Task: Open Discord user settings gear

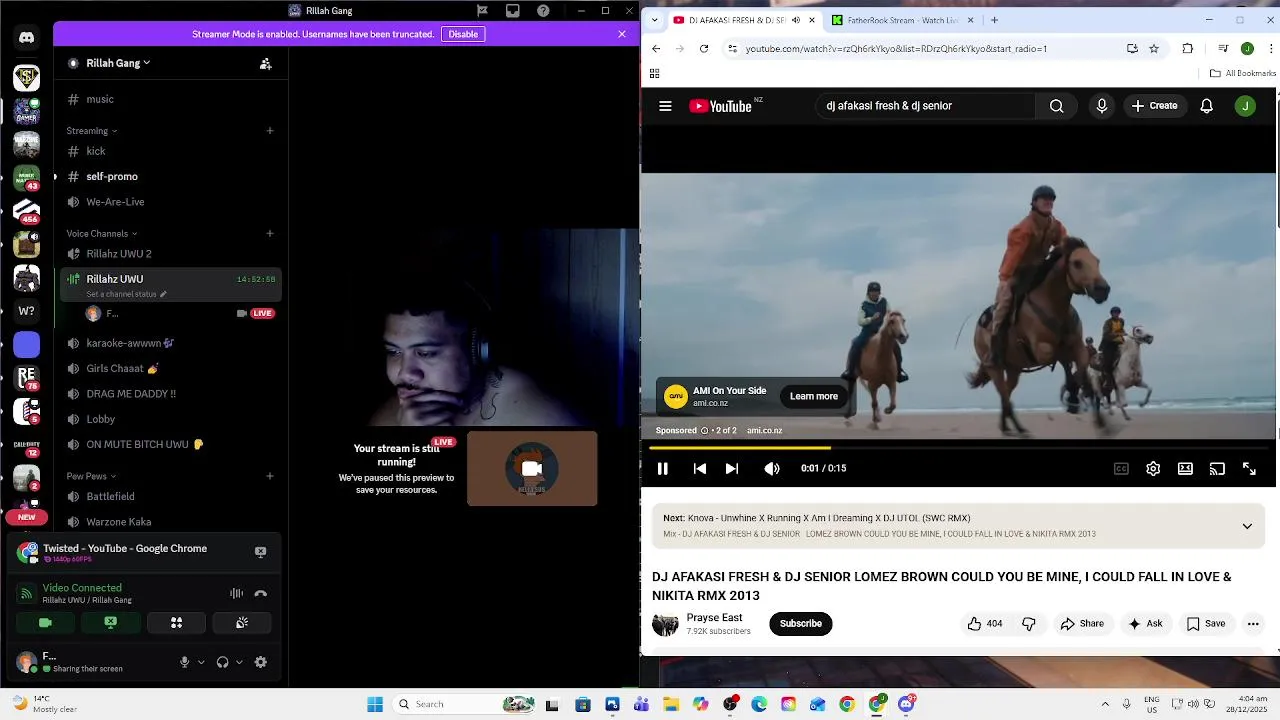Action: point(261,662)
